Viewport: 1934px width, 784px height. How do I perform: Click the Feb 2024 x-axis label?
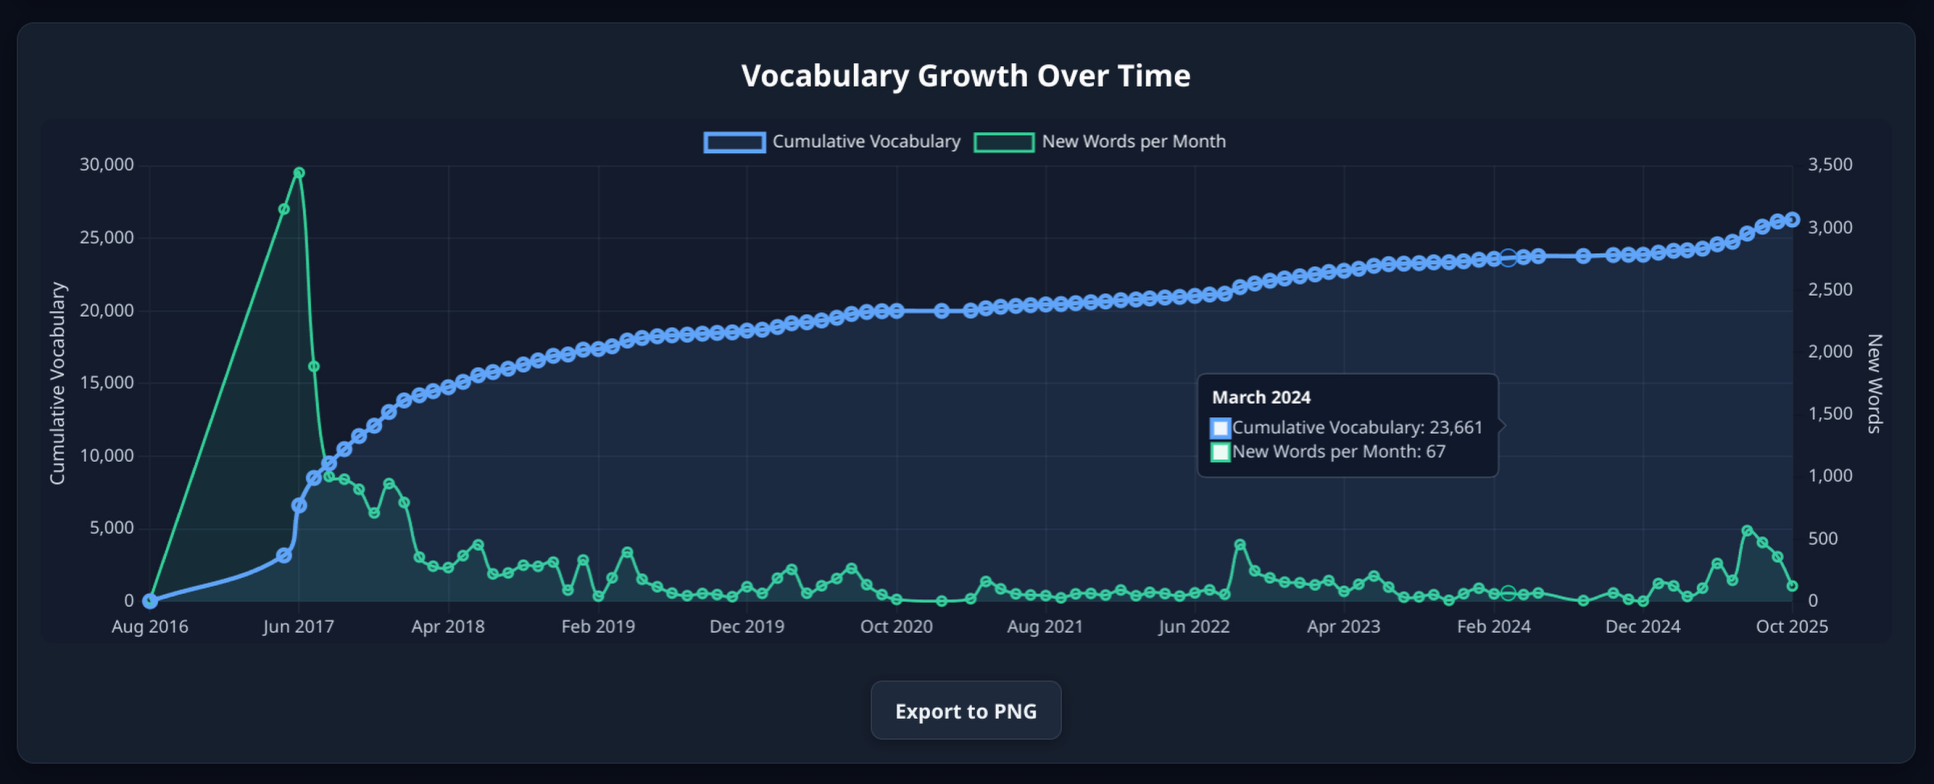1493,627
